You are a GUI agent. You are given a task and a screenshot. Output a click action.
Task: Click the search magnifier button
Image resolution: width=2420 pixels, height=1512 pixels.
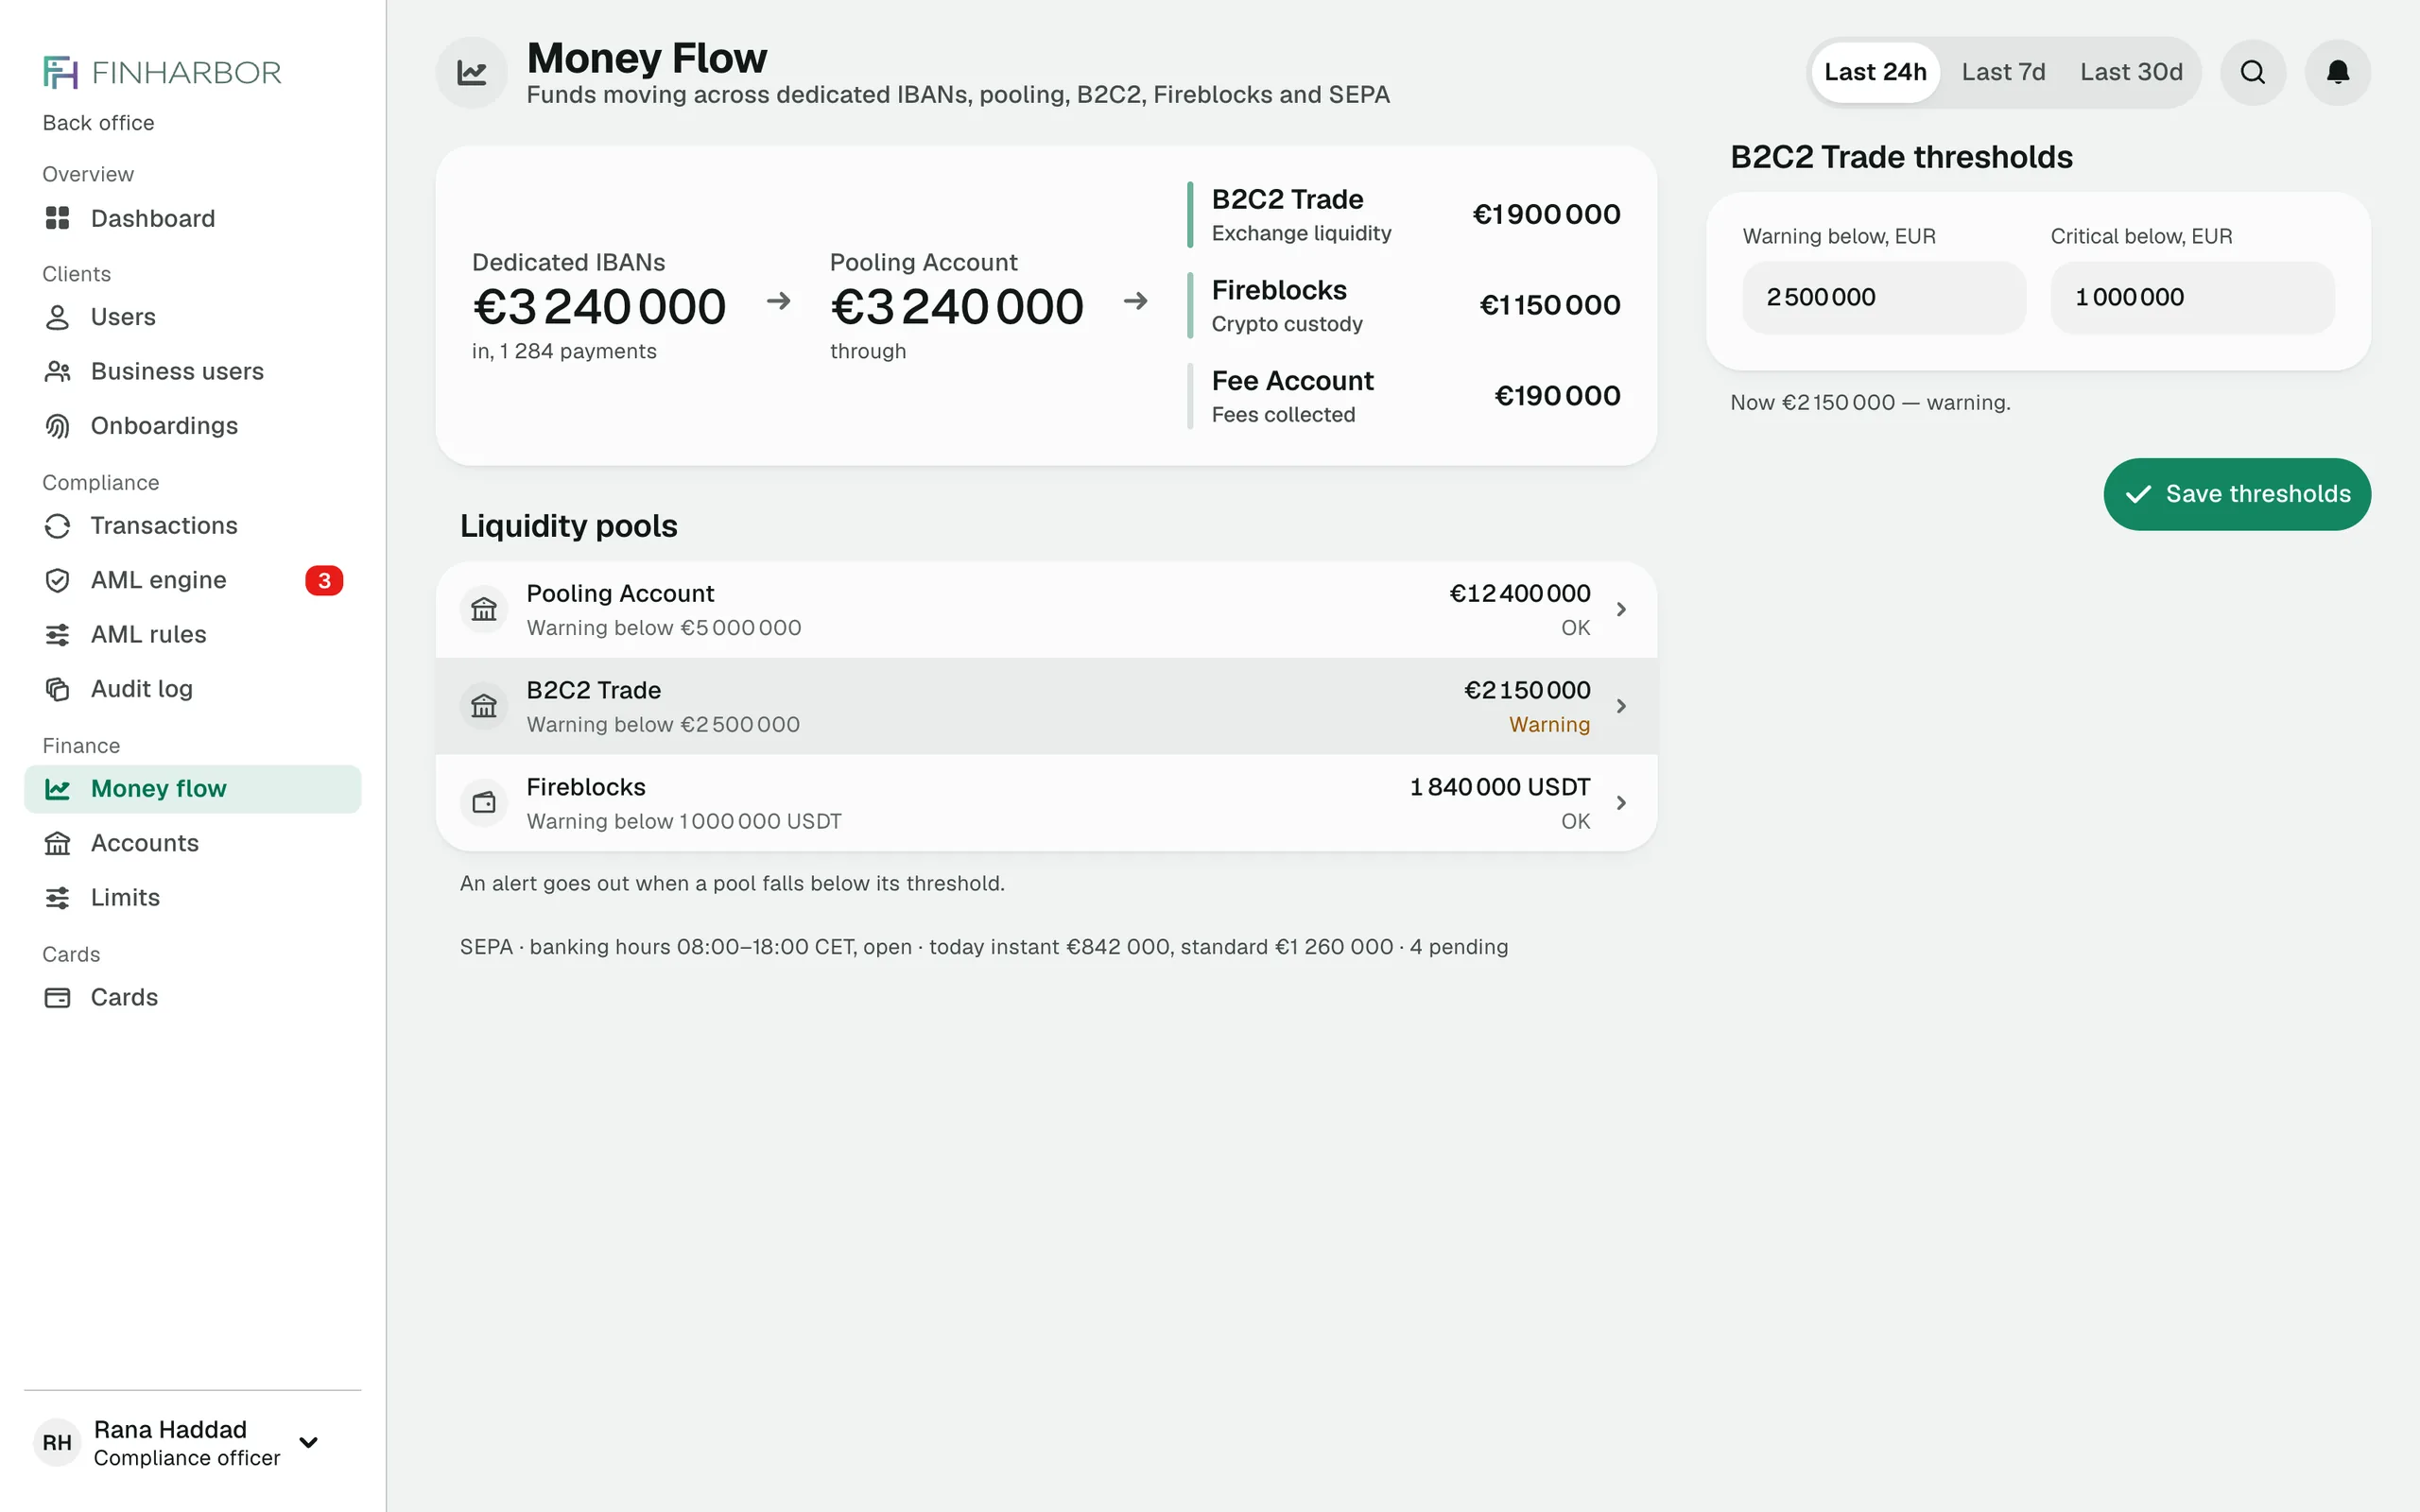[x=2252, y=72]
